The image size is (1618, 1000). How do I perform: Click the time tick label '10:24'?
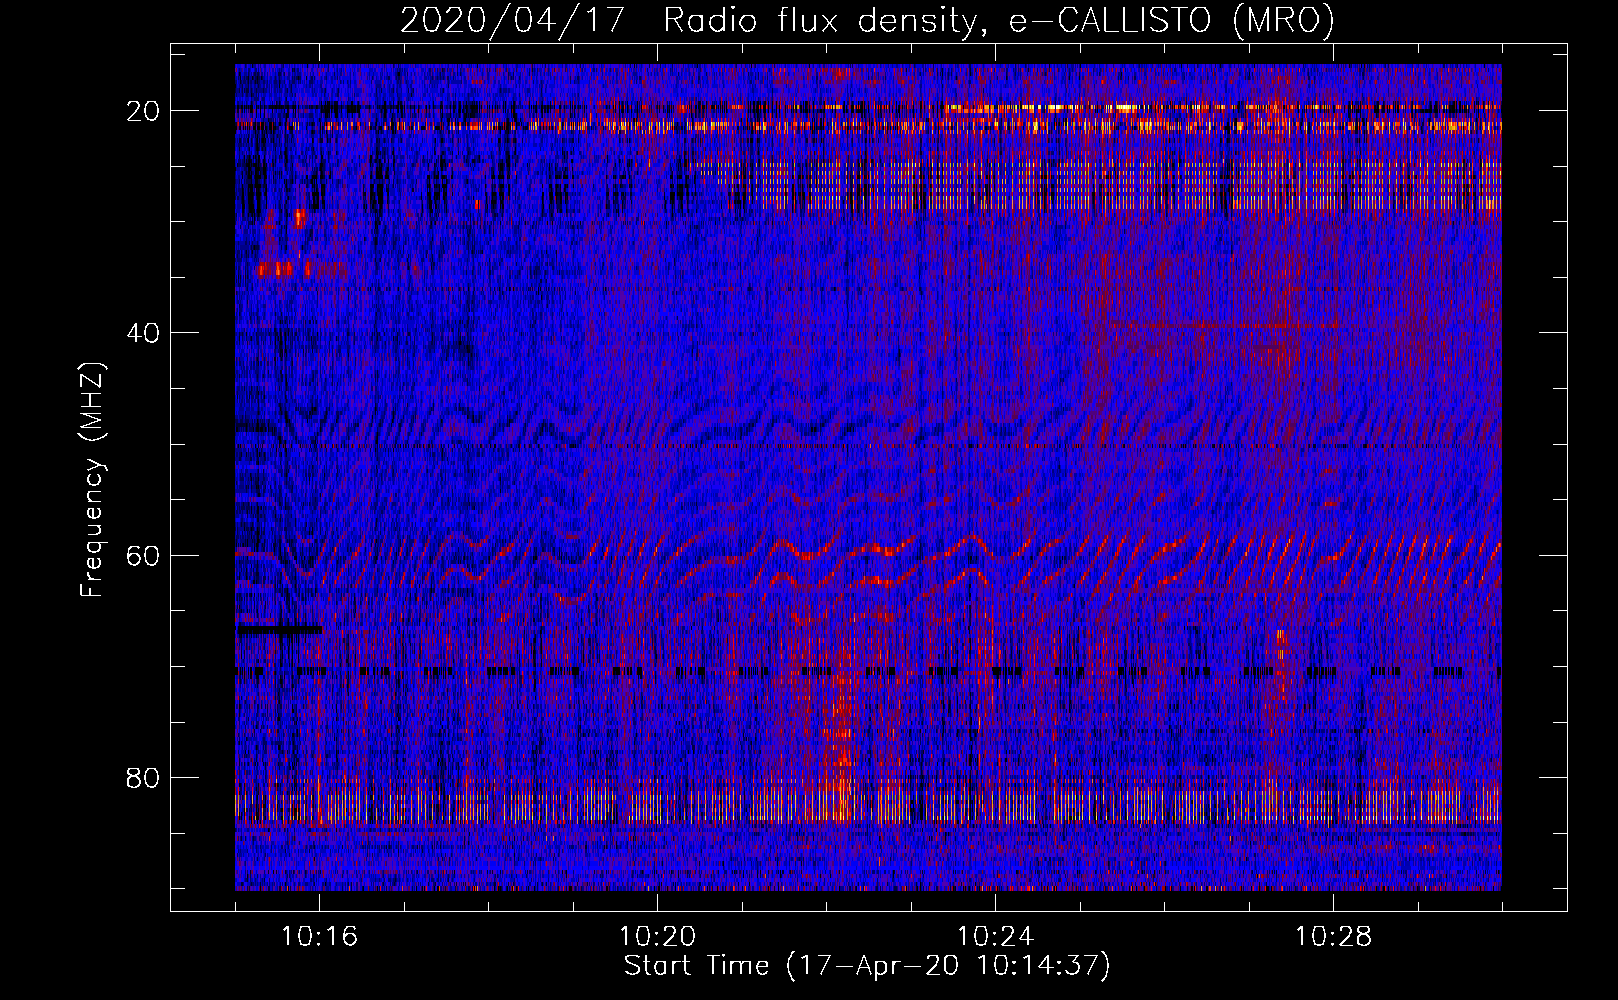pyautogui.click(x=995, y=936)
